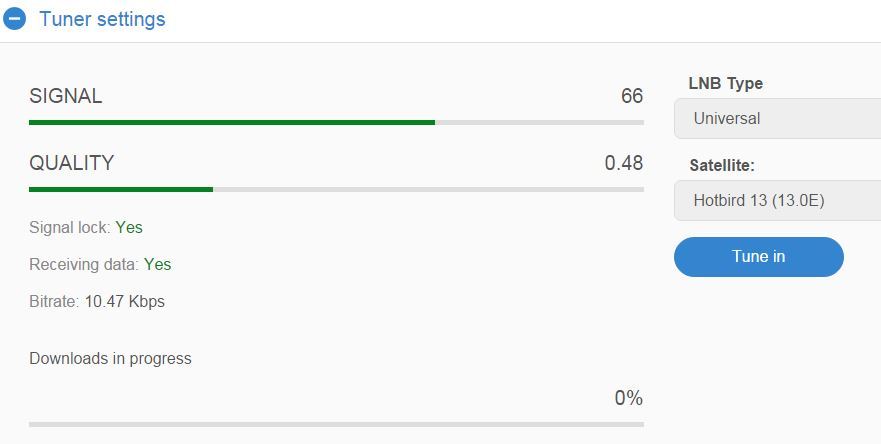Click the green quality level bar
881x444 pixels.
click(121, 189)
